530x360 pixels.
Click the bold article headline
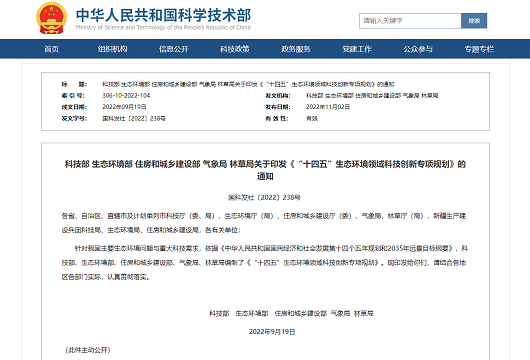pos(265,170)
